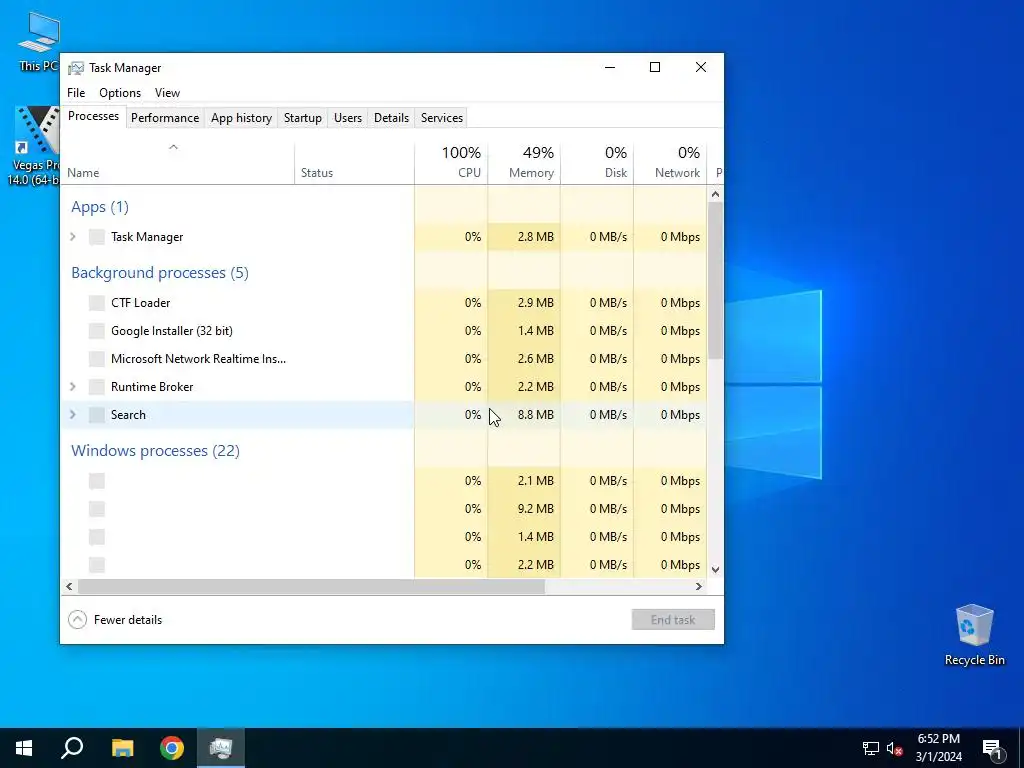
Task: Switch to the Services tab
Action: click(x=441, y=118)
